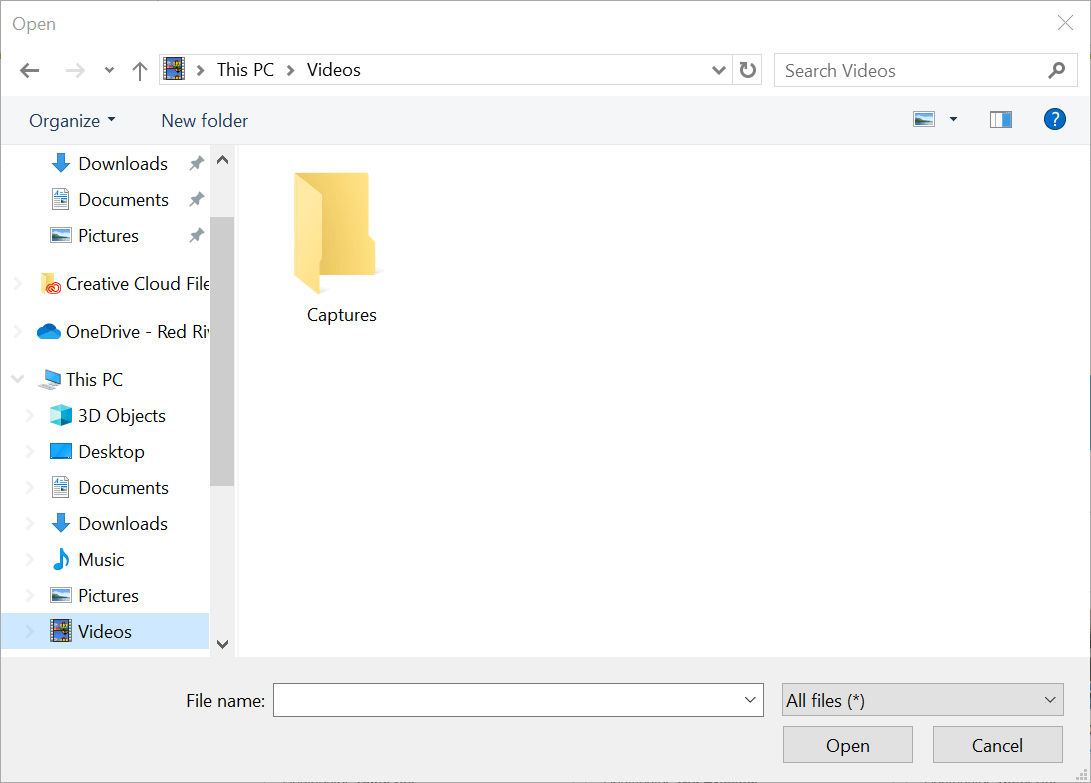Viewport: 1091px width, 783px height.
Task: Open the File name history dropdown
Action: tap(751, 701)
